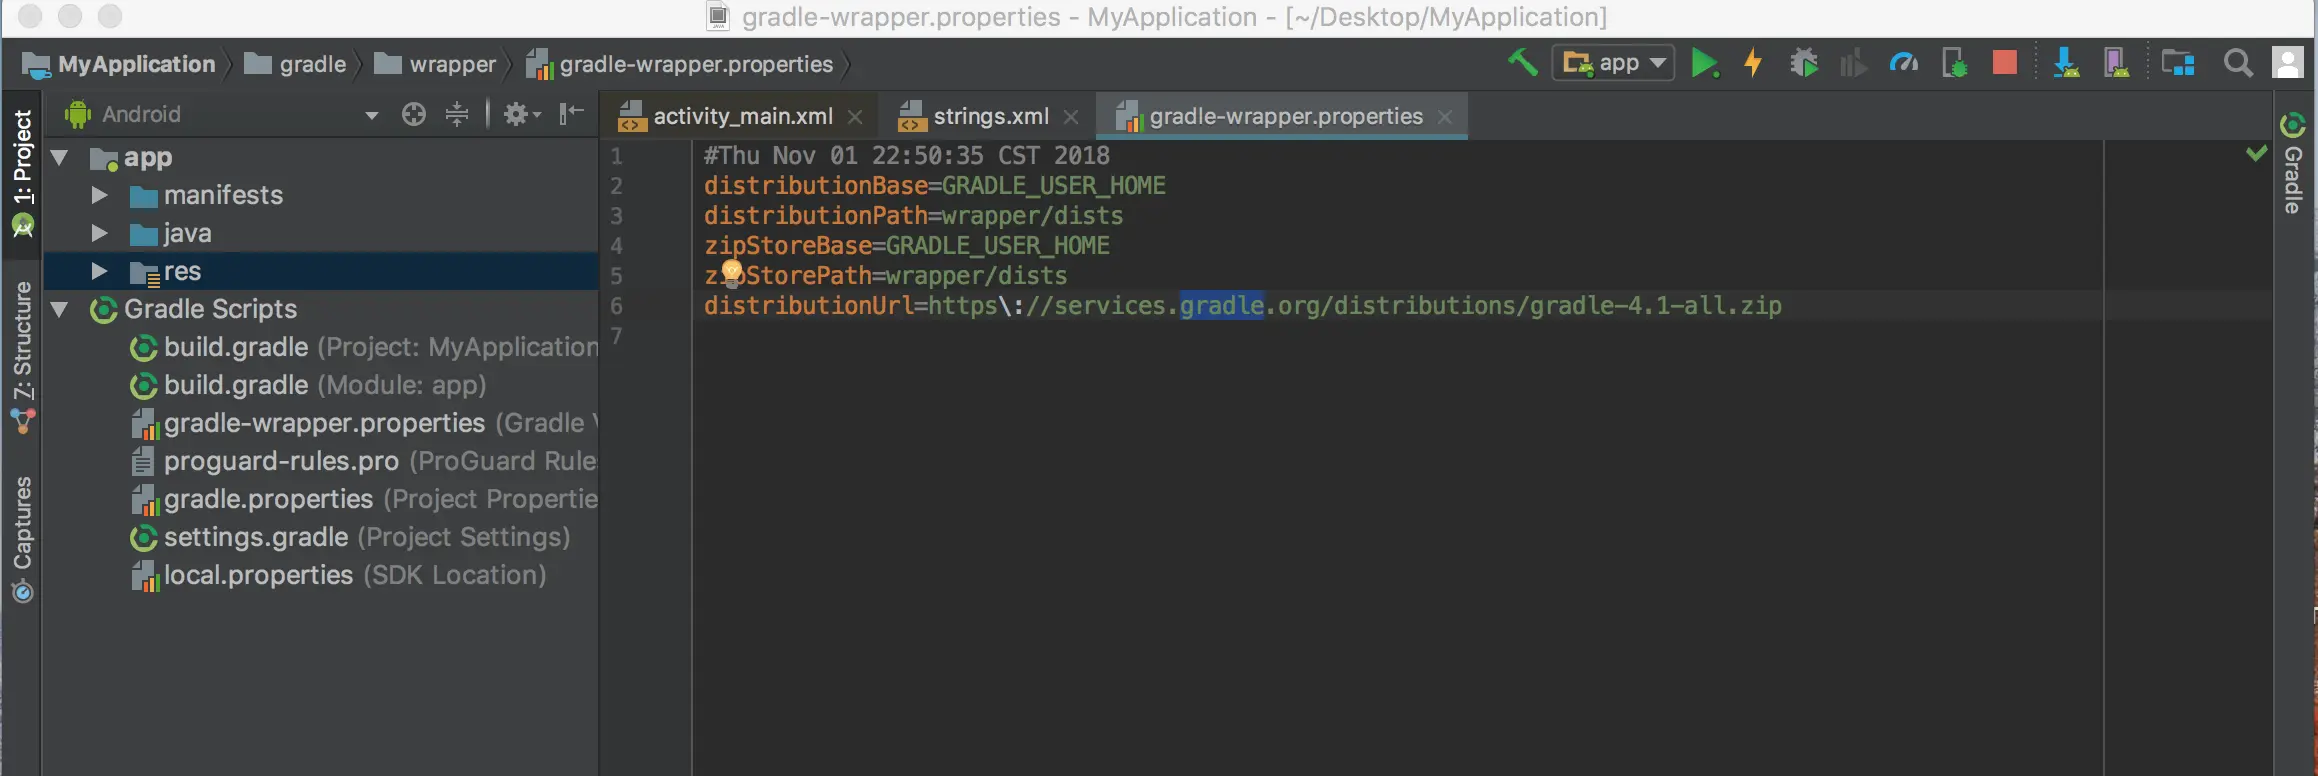Open Project Structure icon
Viewport: 2318px width, 776px height.
pyautogui.click(x=2178, y=63)
